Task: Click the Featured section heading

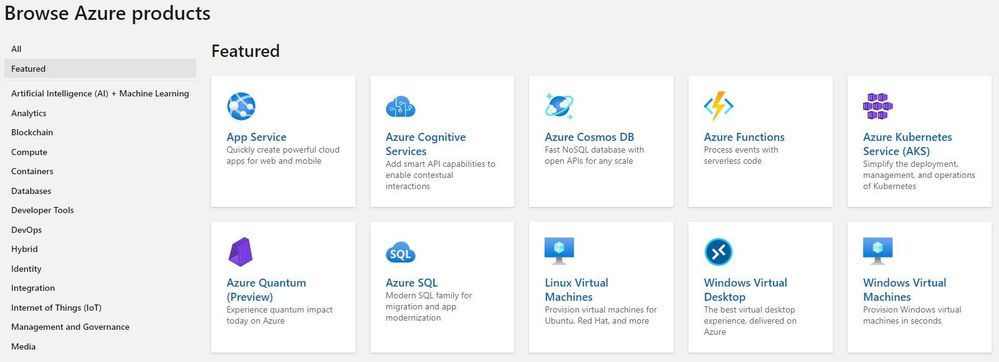Action: point(245,51)
